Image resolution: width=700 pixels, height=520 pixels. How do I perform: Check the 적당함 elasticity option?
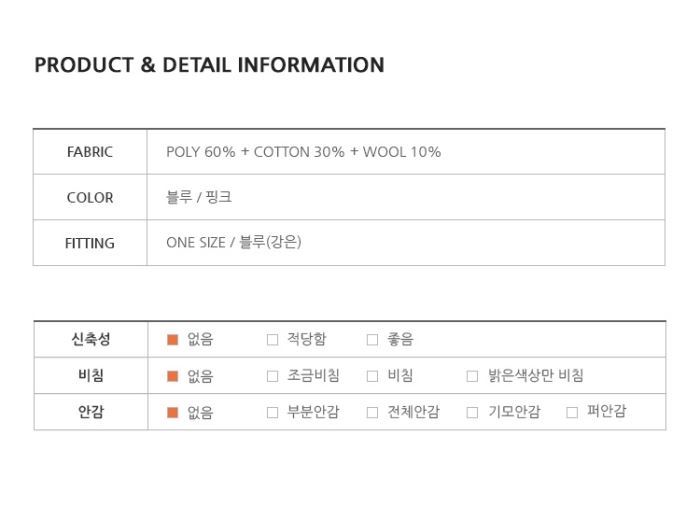coord(272,340)
